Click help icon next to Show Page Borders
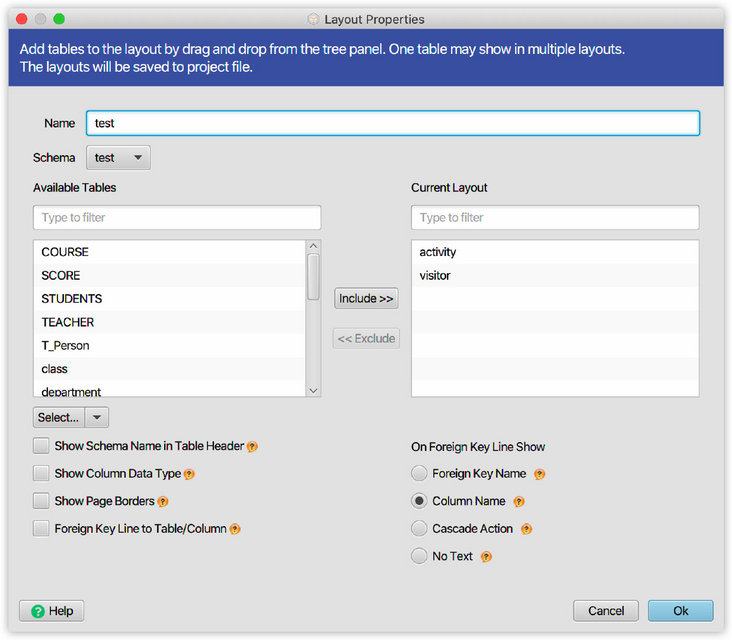The height and width of the screenshot is (640, 732). (x=163, y=501)
